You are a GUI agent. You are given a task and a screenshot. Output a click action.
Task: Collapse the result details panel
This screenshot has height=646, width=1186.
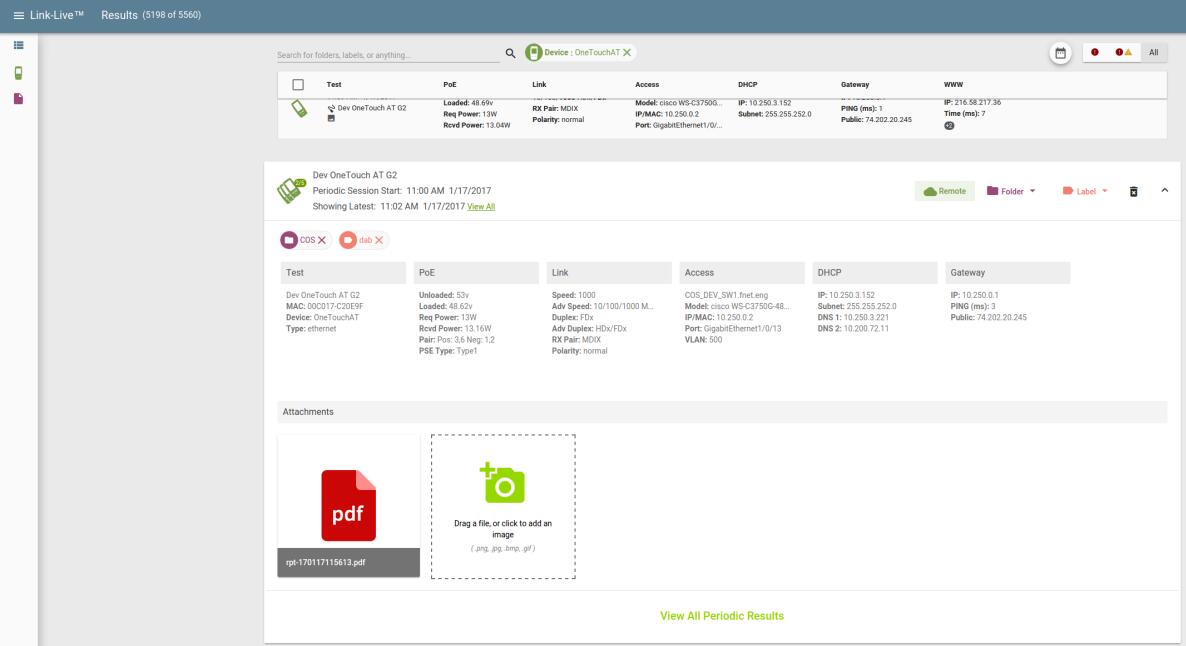pos(1164,191)
